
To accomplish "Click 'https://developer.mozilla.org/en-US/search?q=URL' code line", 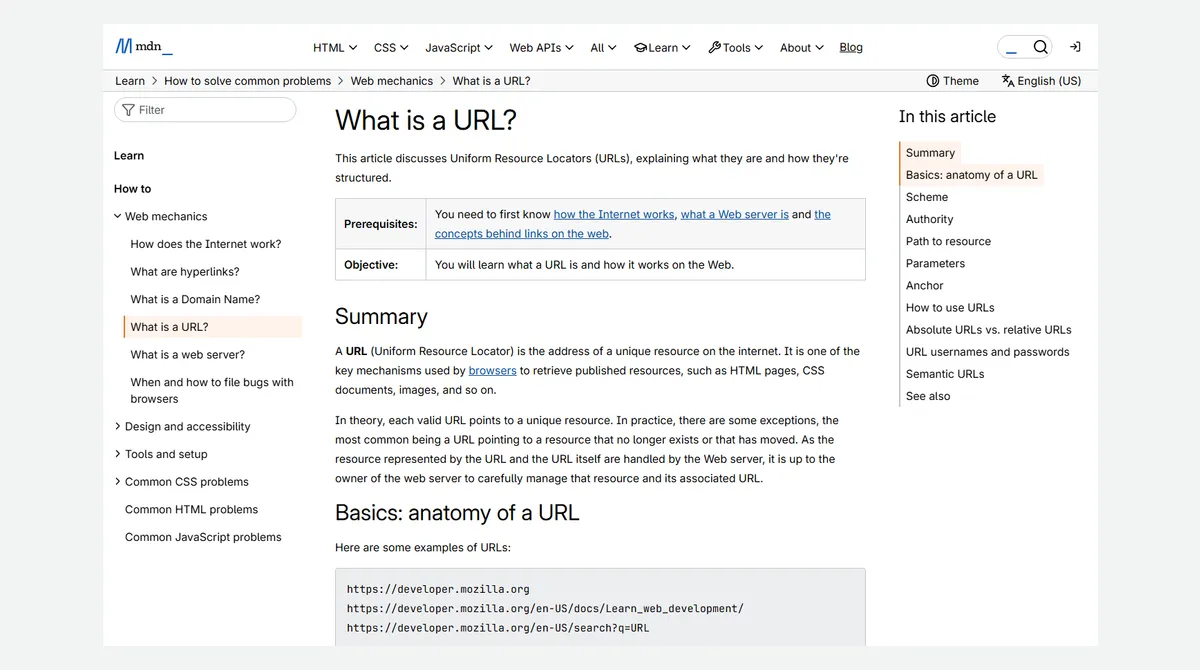I will (x=498, y=628).
